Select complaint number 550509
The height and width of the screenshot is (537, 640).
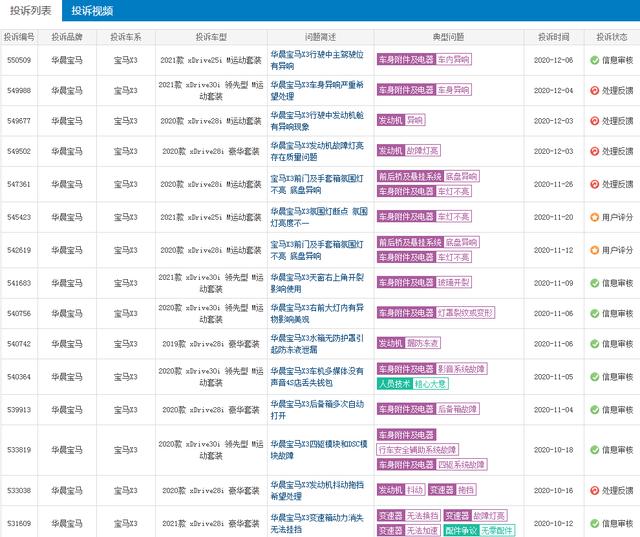click(x=19, y=60)
